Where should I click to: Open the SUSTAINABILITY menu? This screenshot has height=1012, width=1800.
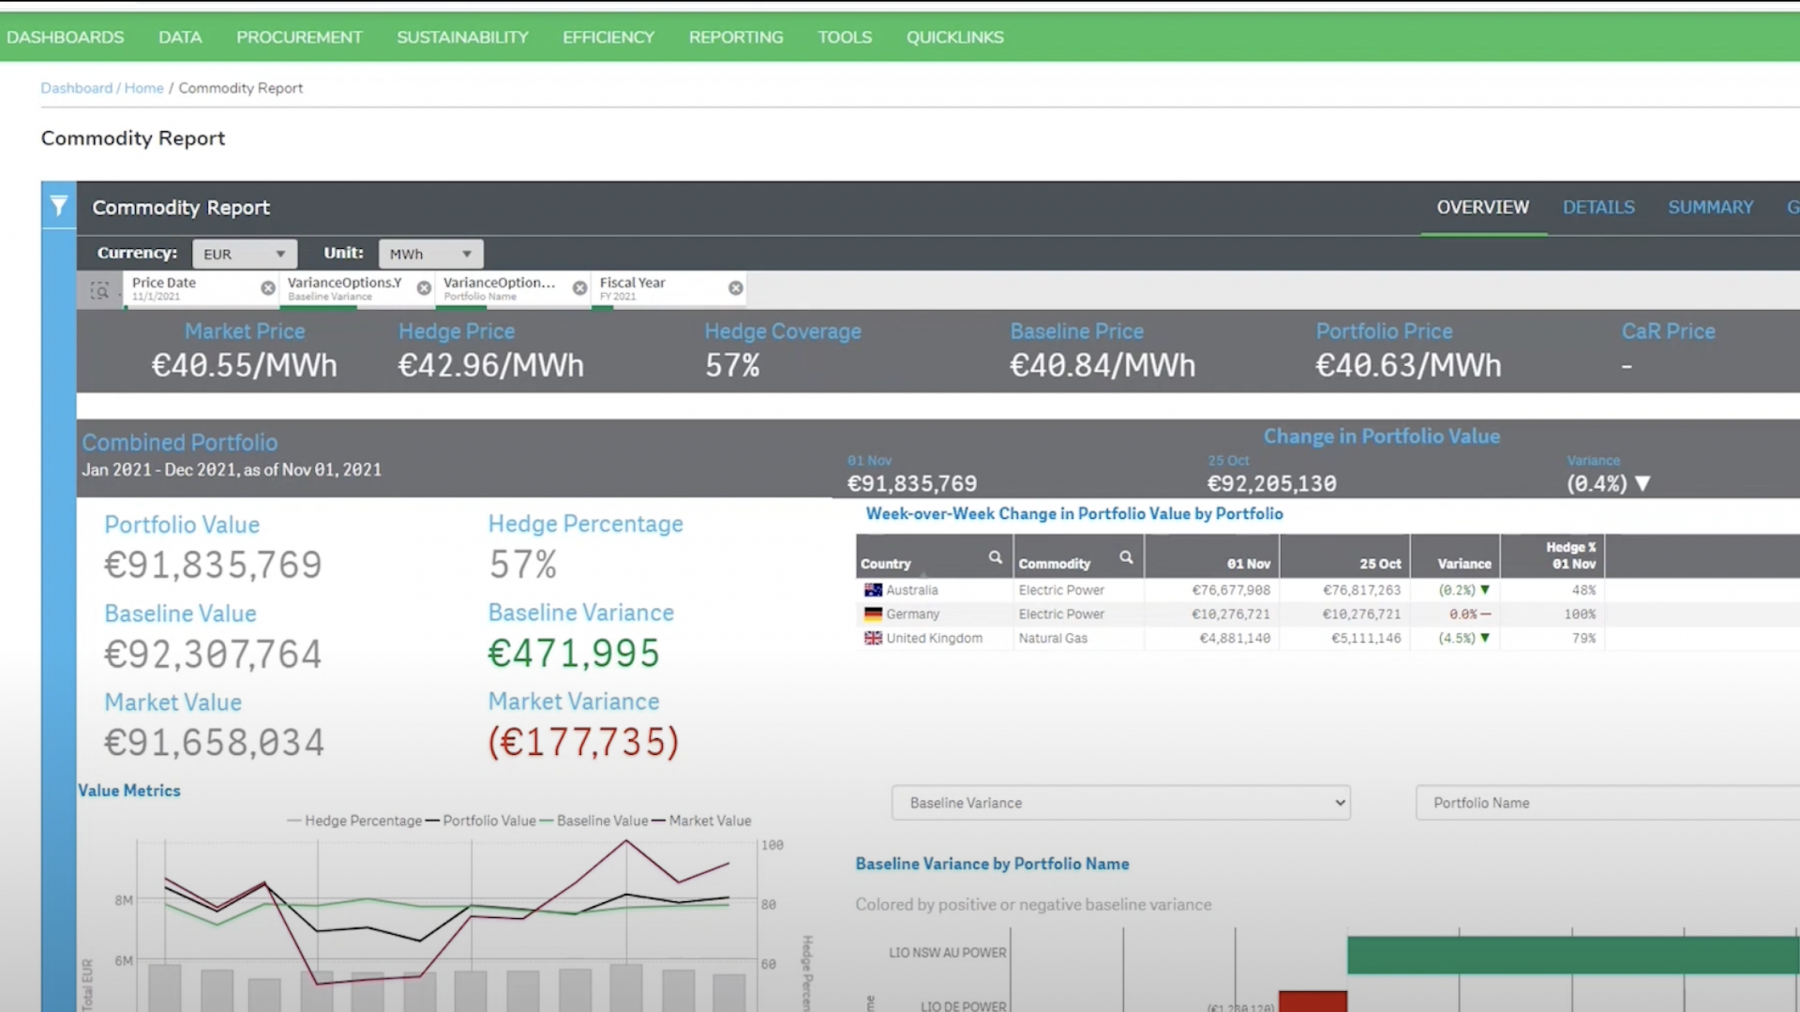pos(462,37)
